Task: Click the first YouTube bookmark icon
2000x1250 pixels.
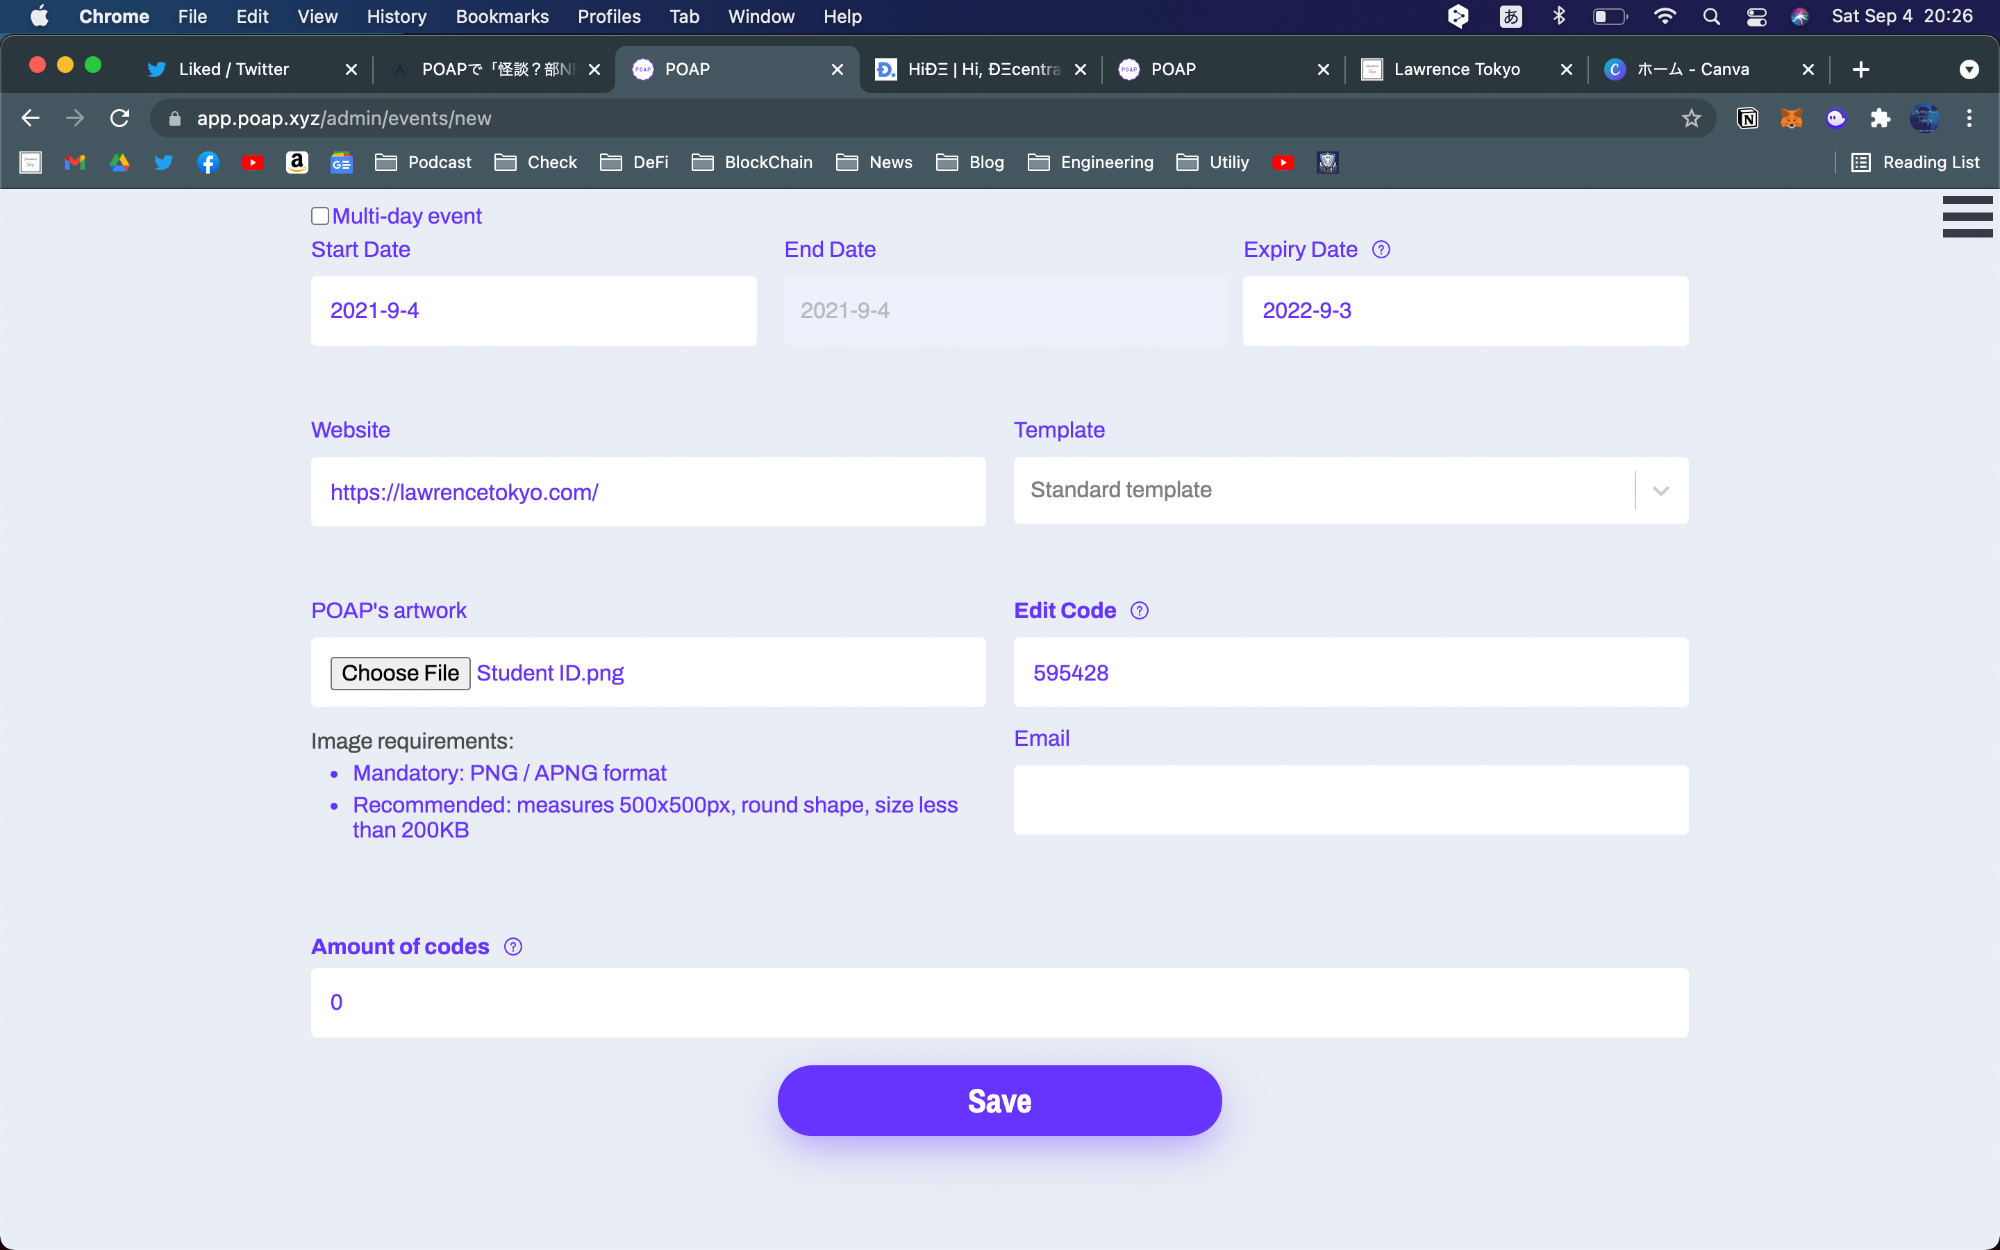Action: [x=252, y=162]
